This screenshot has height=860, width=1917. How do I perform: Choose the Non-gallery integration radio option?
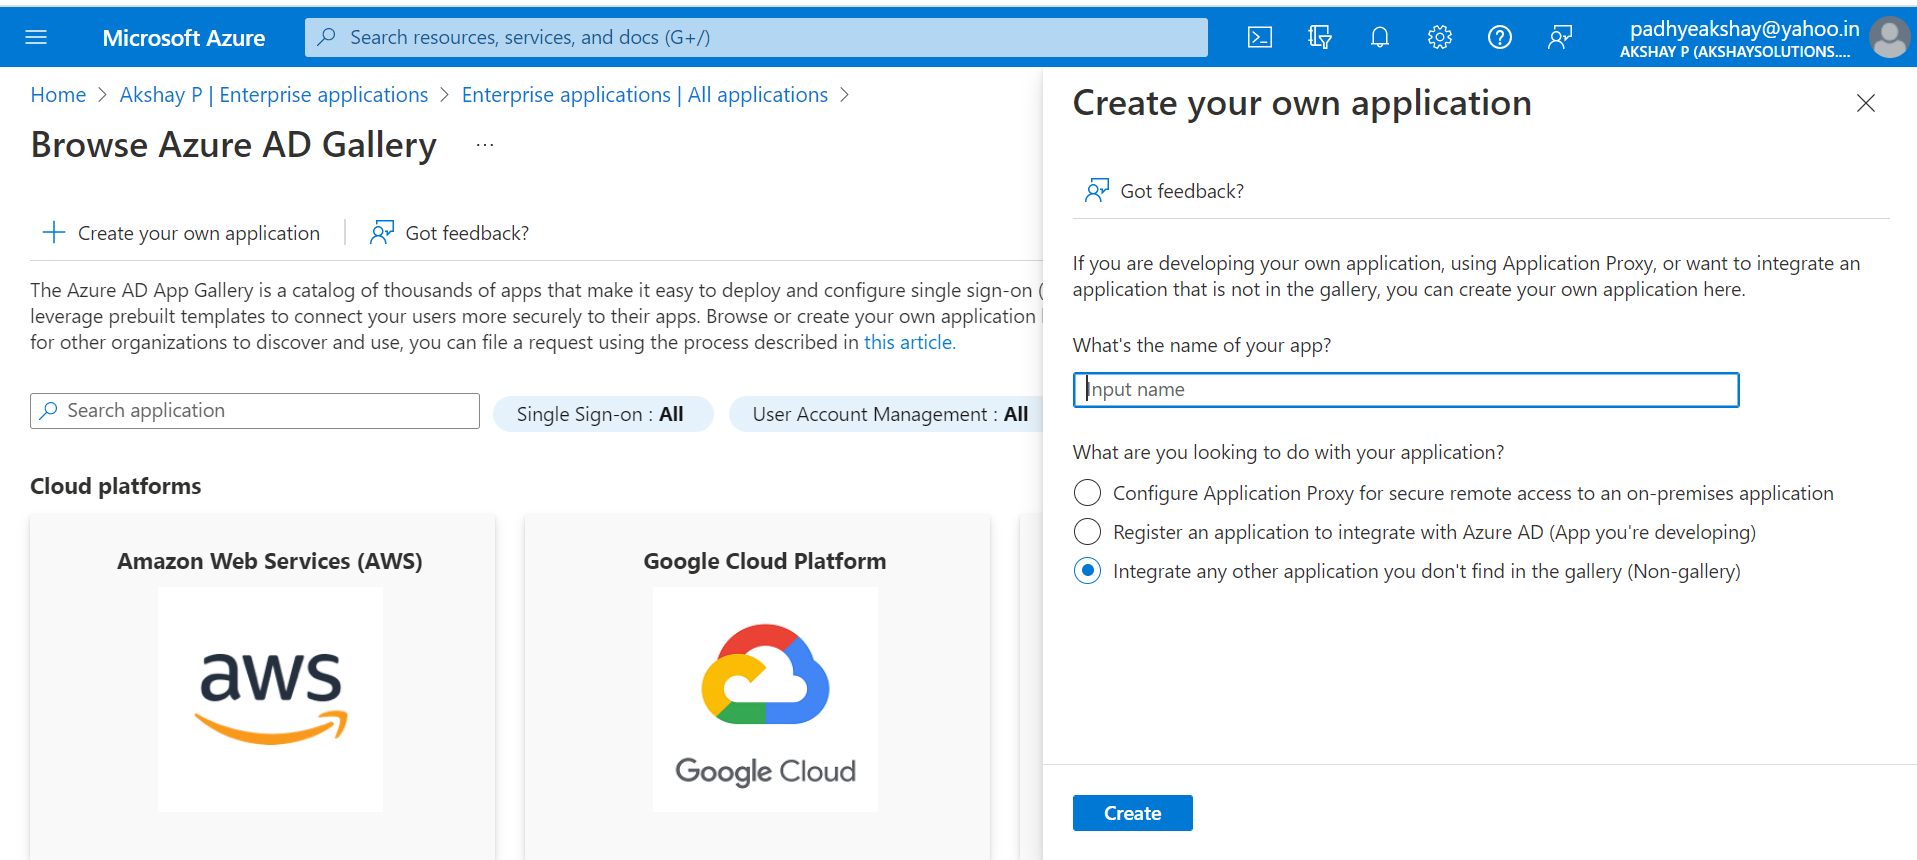tap(1087, 571)
